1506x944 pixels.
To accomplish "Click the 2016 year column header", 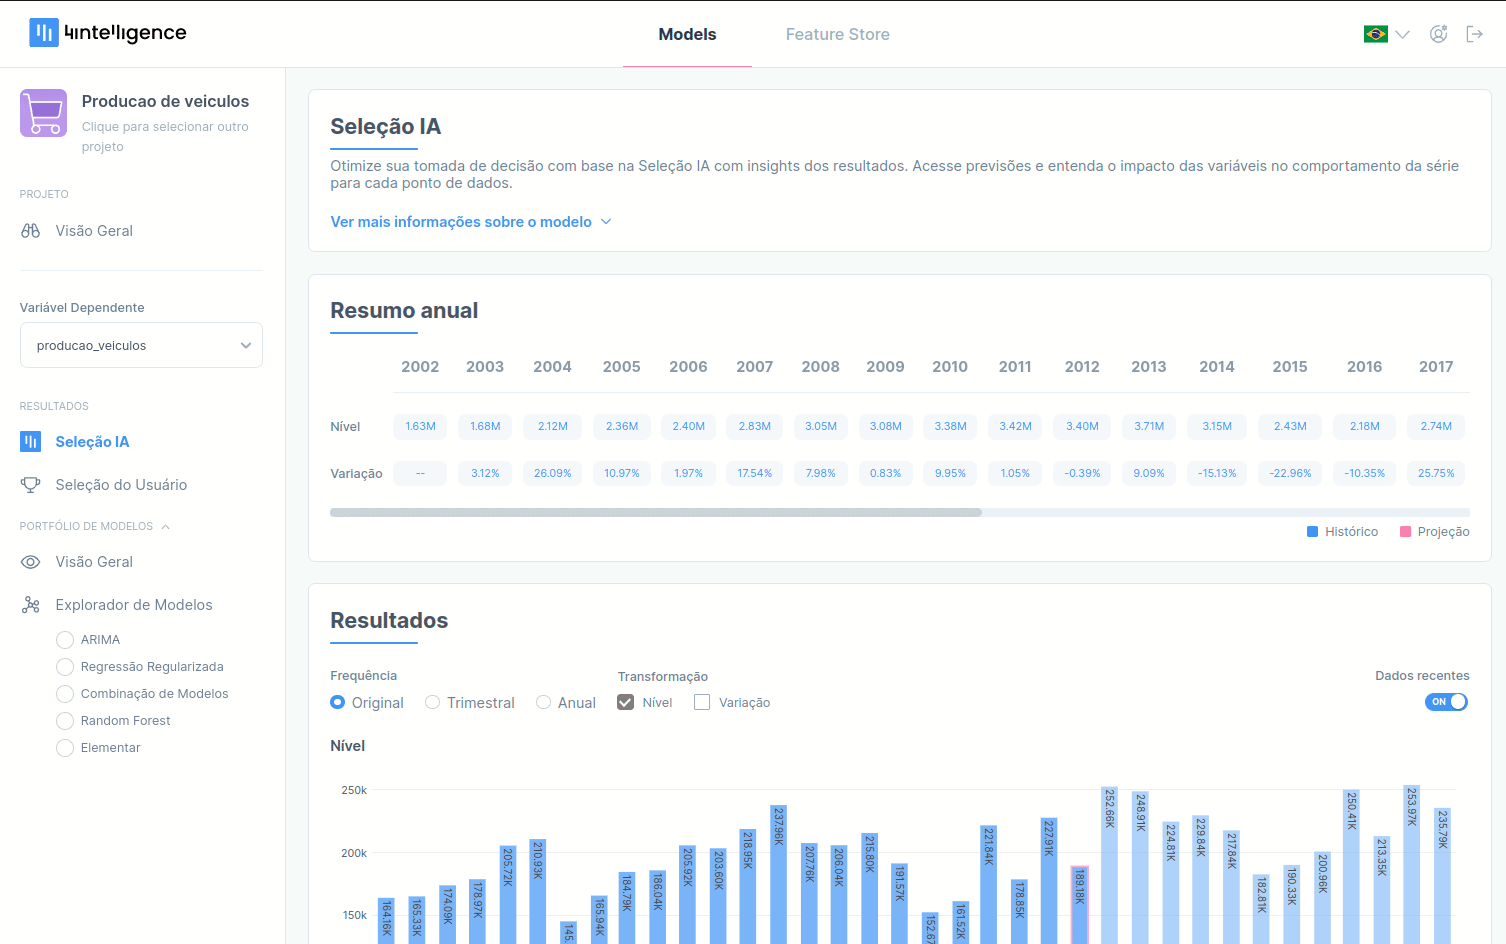I will [1364, 367].
